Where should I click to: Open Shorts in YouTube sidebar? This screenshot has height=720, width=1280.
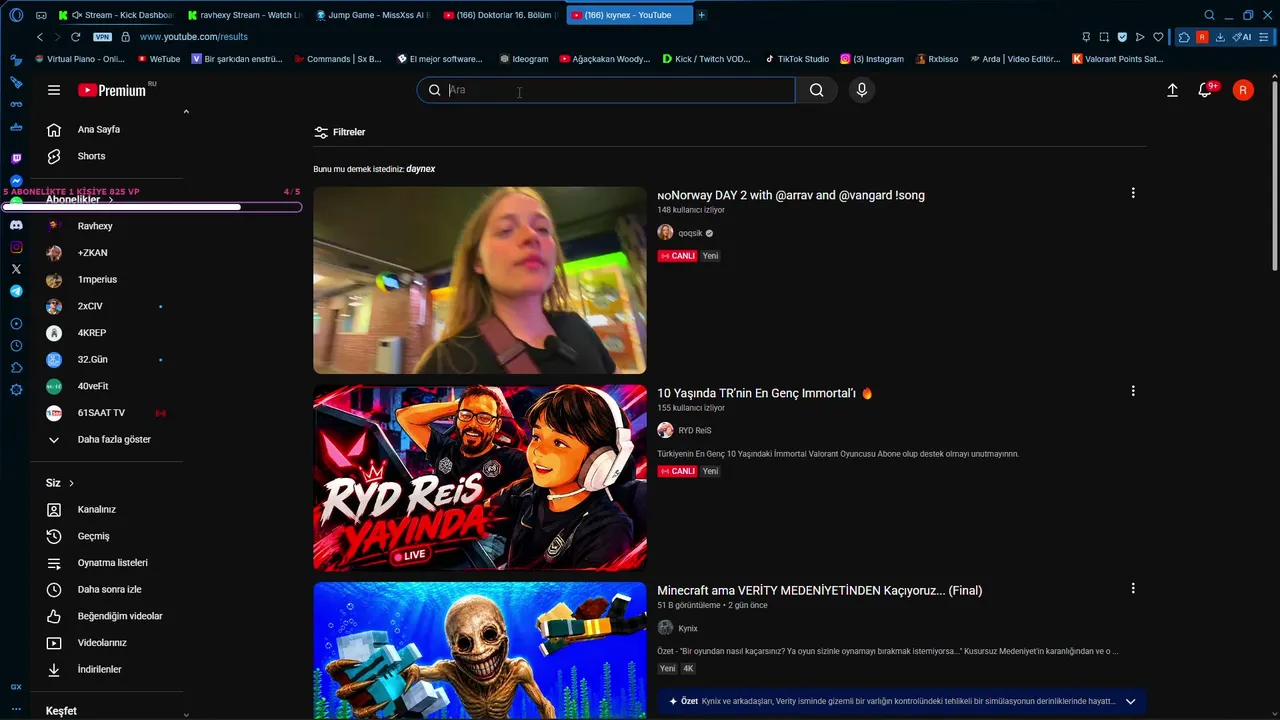(91, 156)
